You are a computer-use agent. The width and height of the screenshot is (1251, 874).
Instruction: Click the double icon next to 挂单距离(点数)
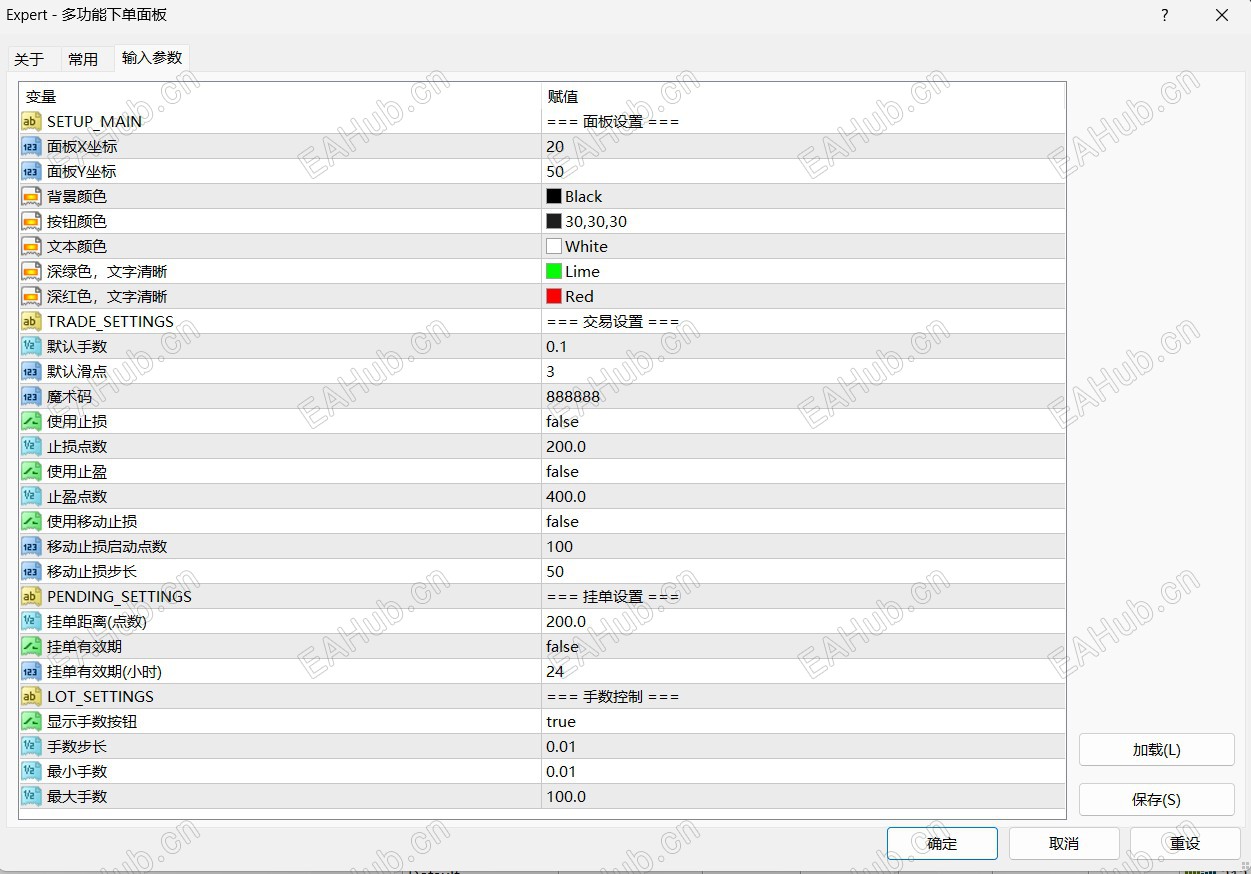pyautogui.click(x=31, y=621)
